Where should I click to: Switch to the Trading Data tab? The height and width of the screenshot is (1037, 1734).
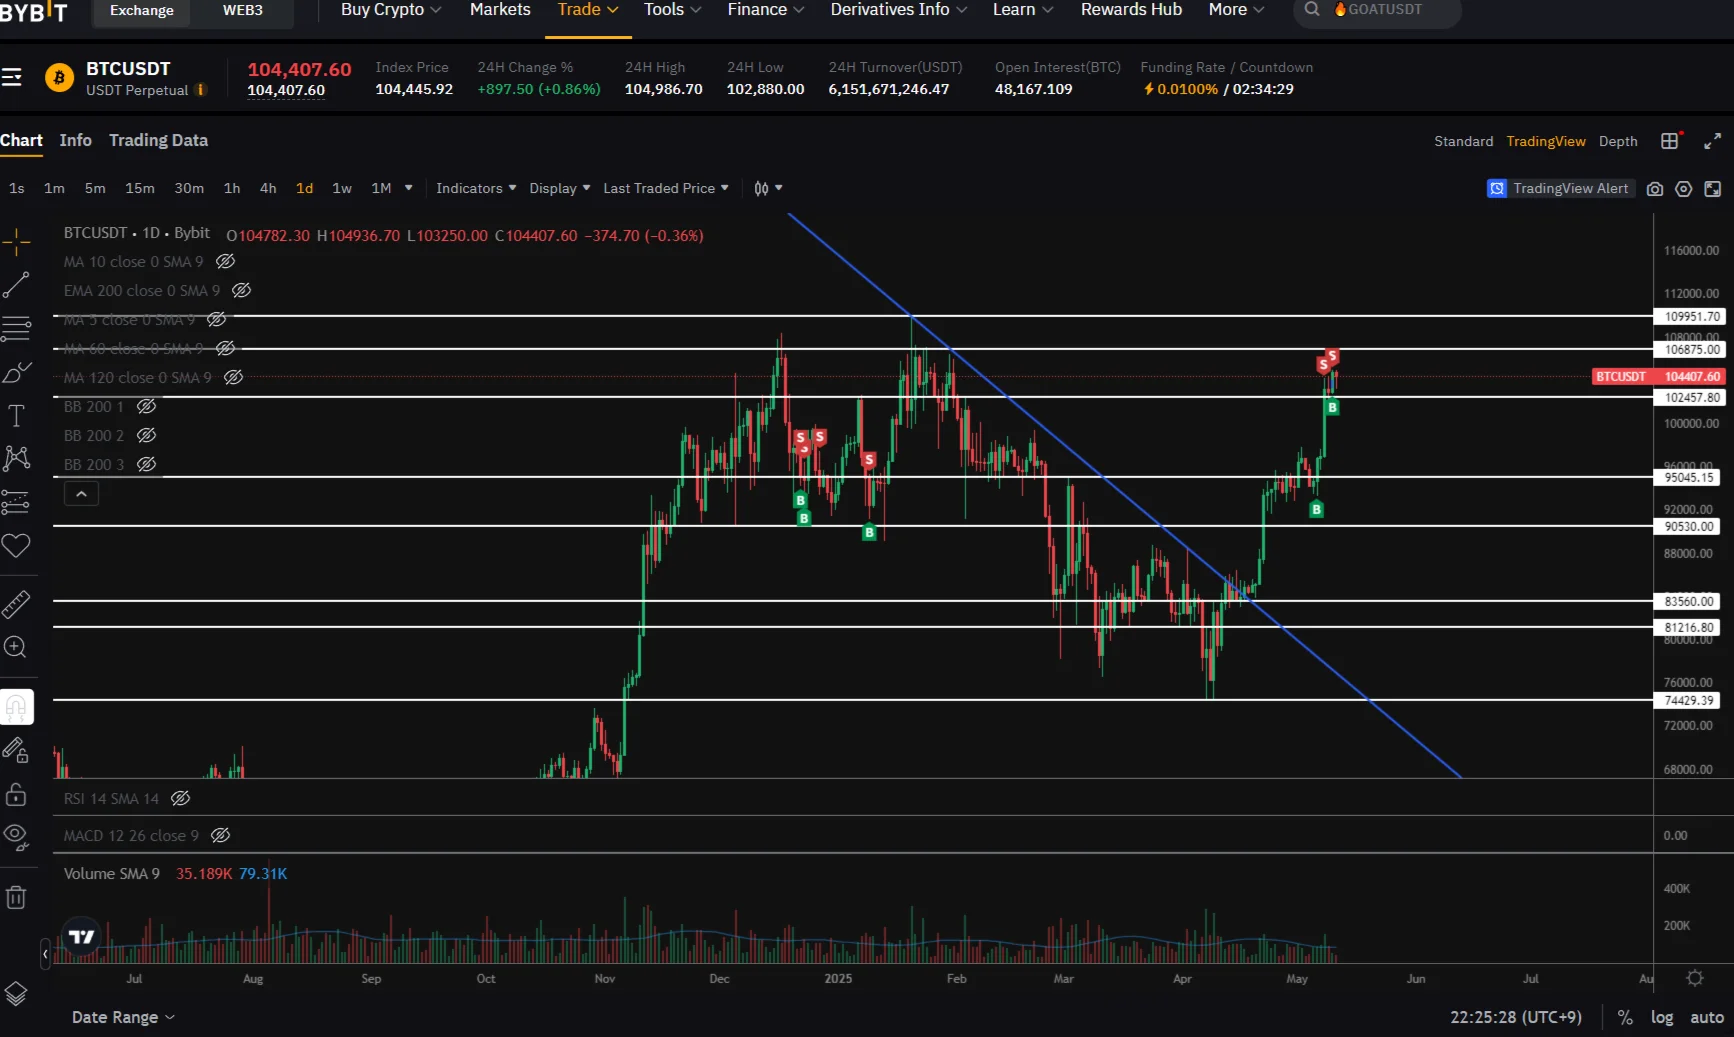158,140
